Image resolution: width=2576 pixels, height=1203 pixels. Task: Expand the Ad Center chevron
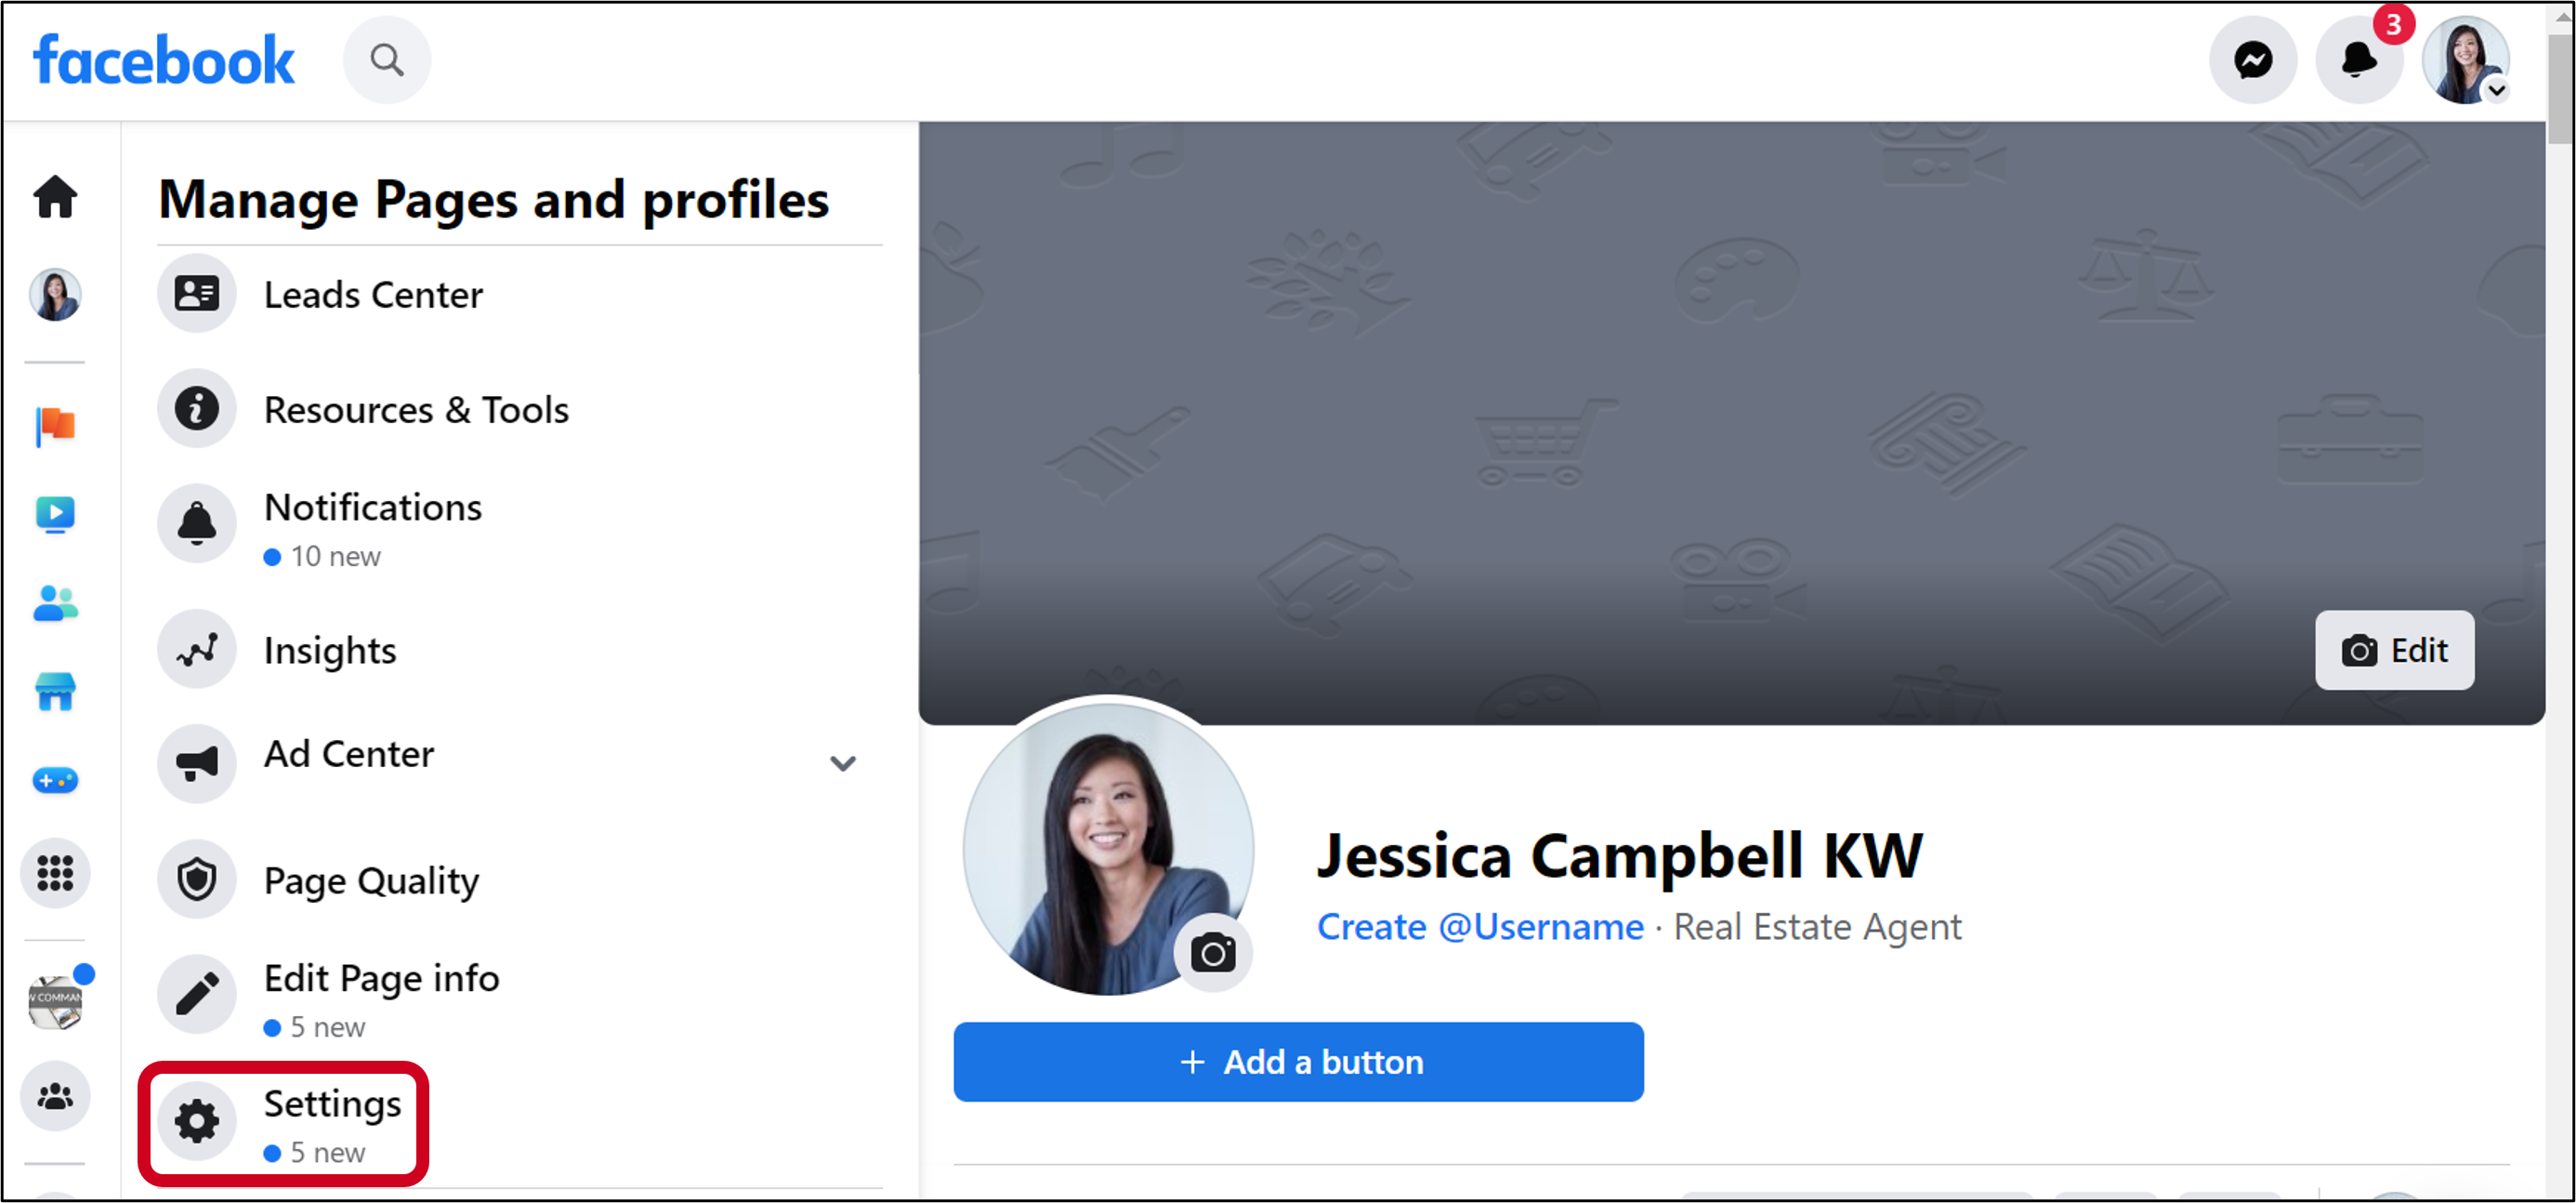click(x=843, y=764)
